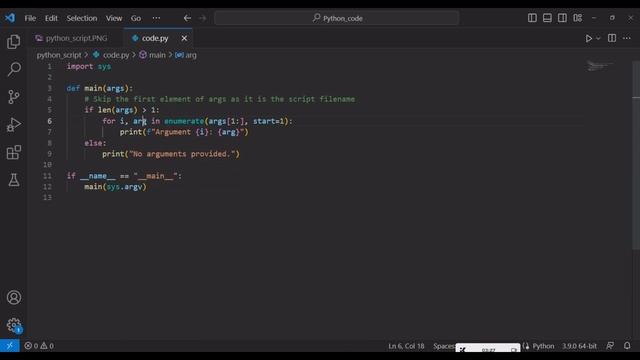This screenshot has height=360, width=640.
Task: Open the remote window status button
Action: [x=9, y=346]
